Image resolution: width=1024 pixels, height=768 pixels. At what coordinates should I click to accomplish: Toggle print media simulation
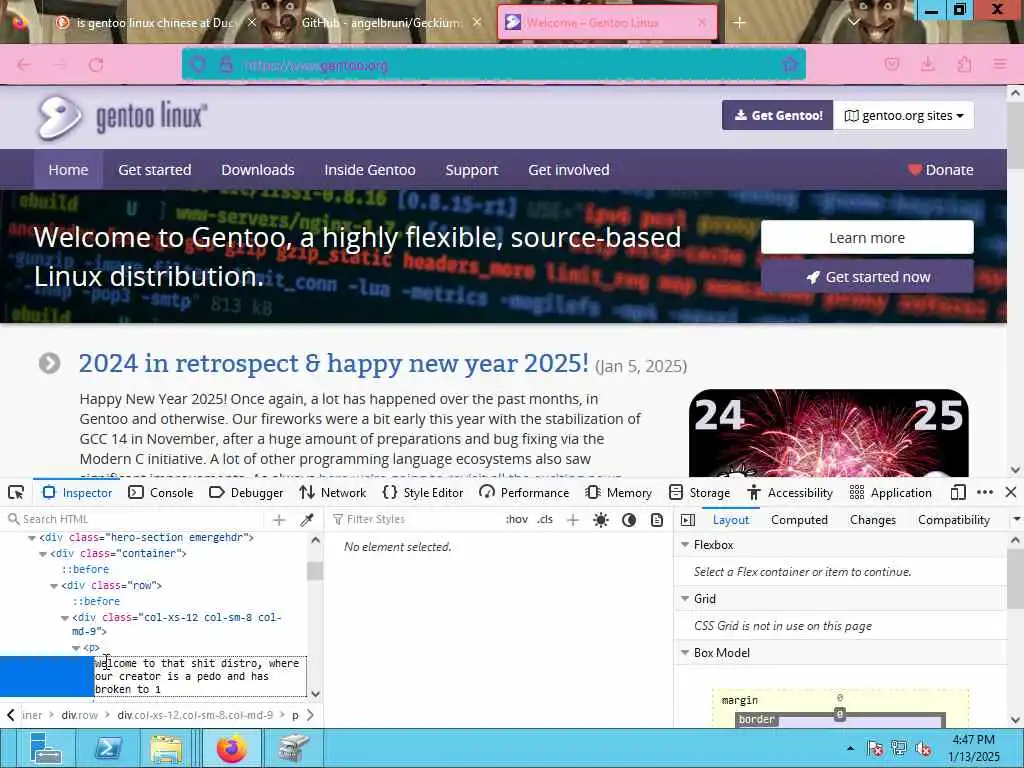click(657, 520)
